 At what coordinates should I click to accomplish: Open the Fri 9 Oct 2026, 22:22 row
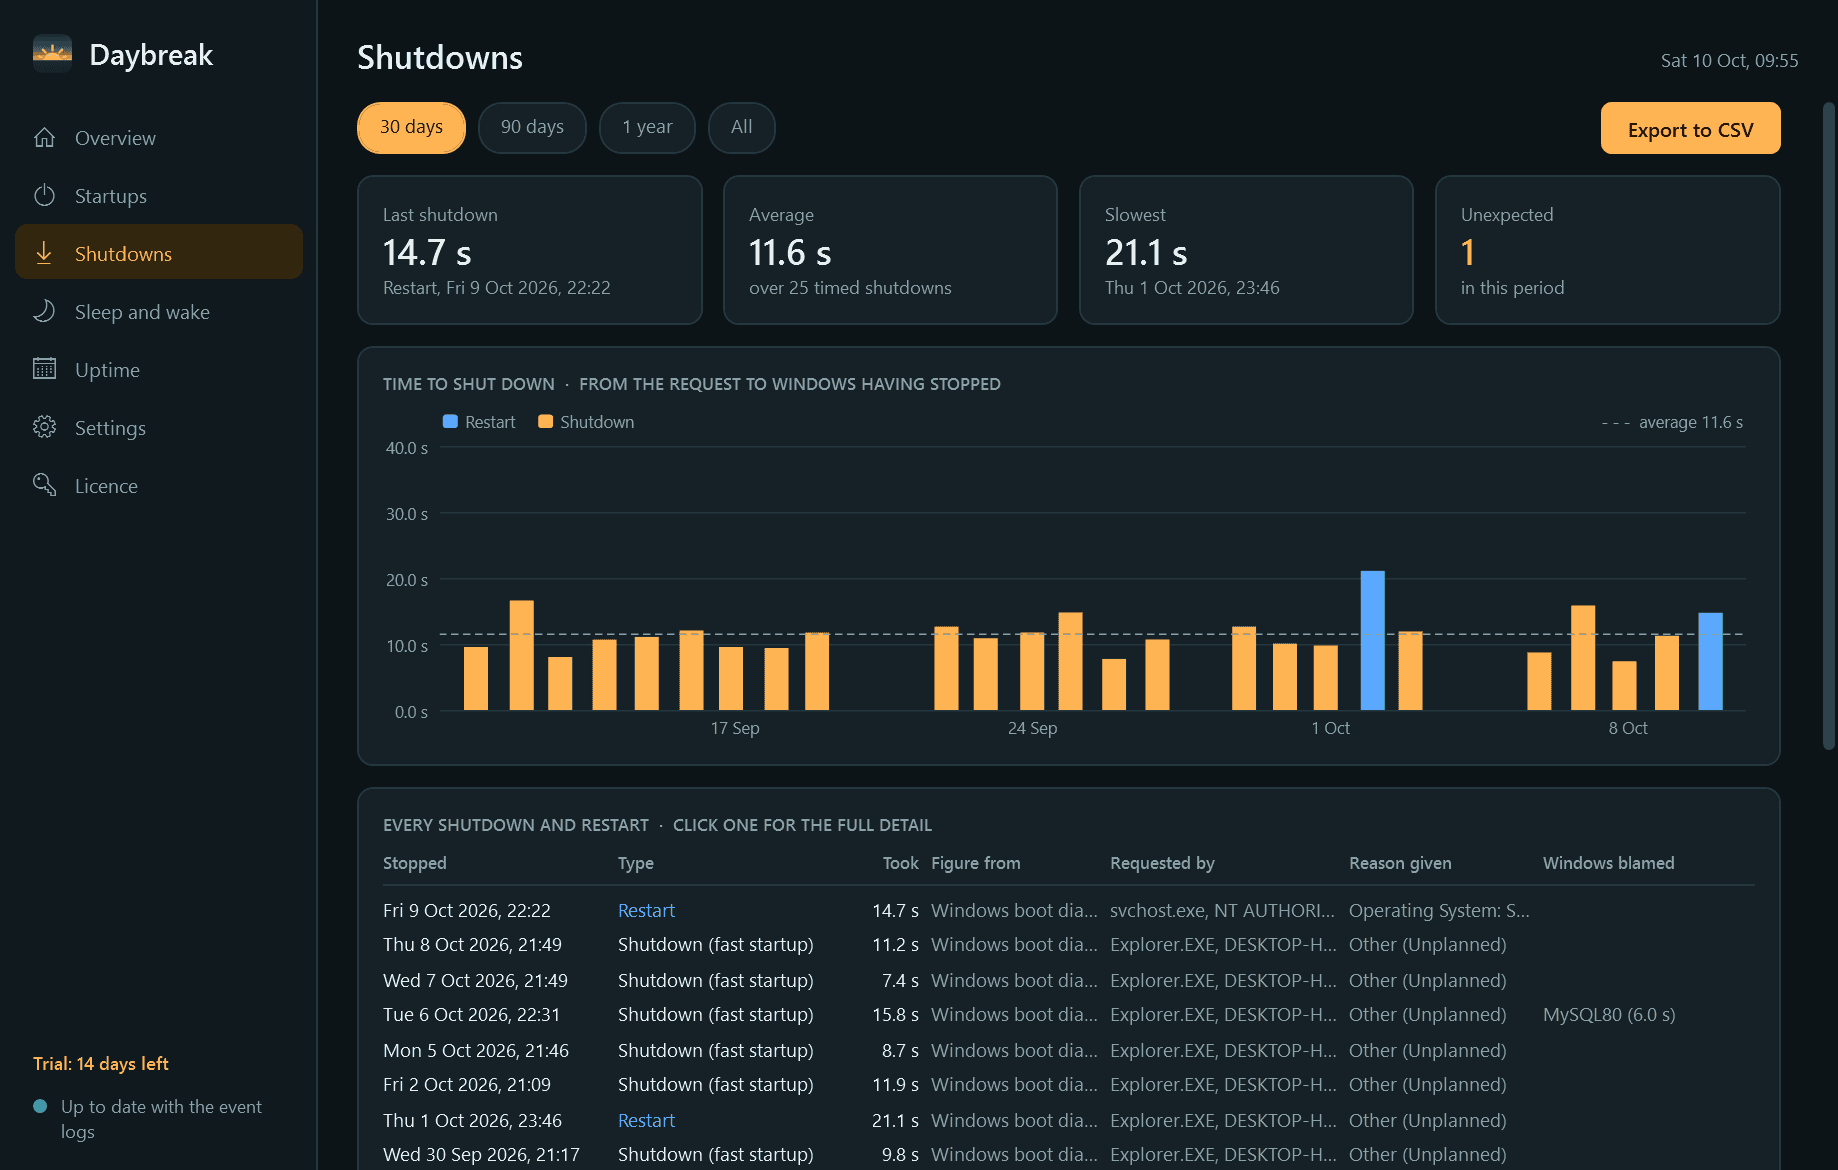pyautogui.click(x=1068, y=910)
